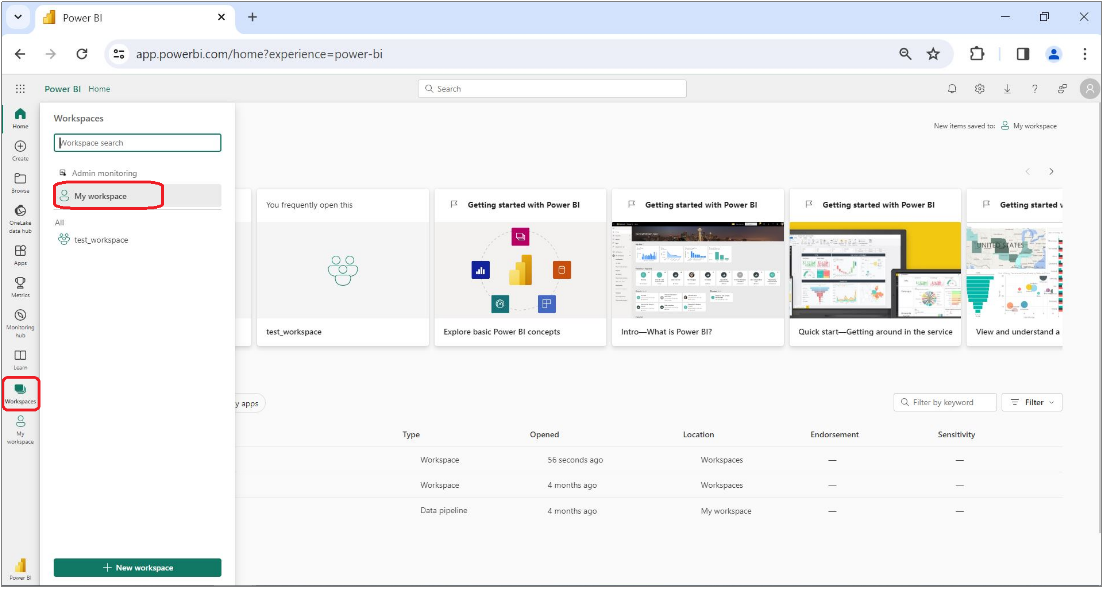This screenshot has height=590, width=1105.
Task: Open Chrome three-dot menu
Action: (x=1085, y=54)
